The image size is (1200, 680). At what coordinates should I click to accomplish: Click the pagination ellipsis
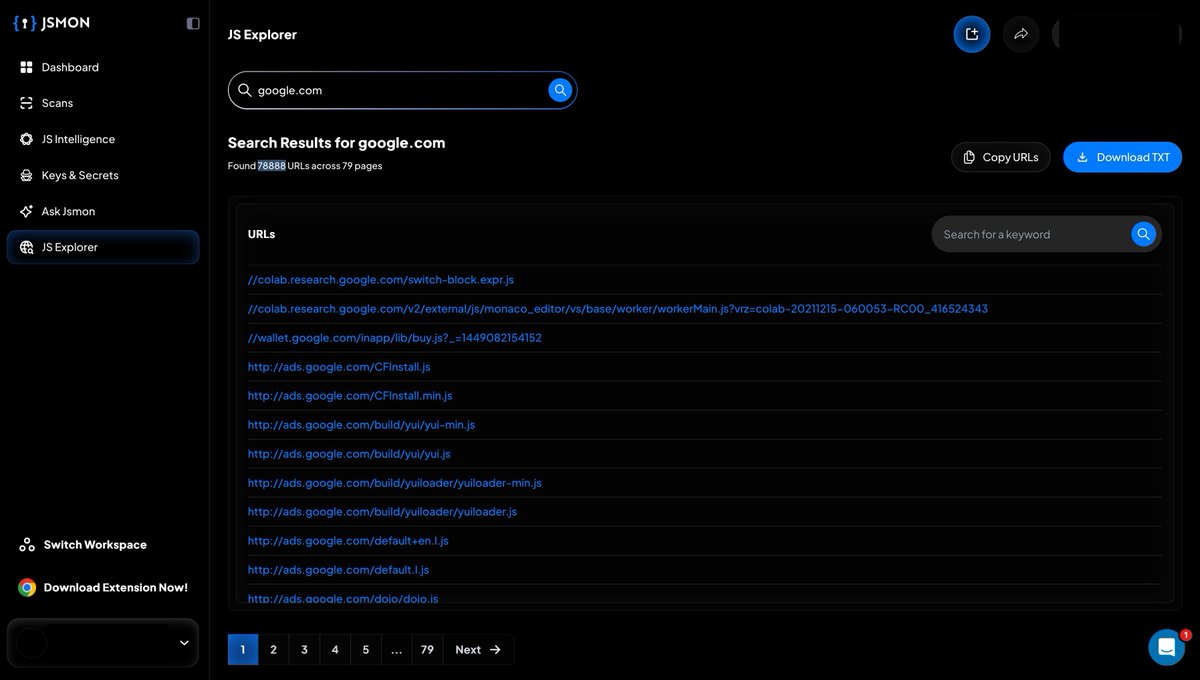click(397, 649)
